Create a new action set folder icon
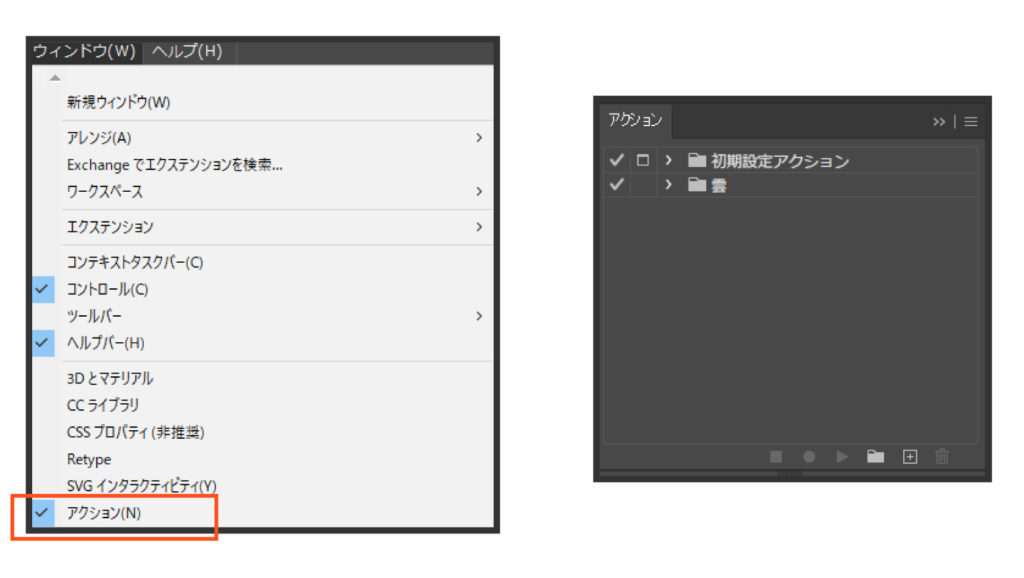This screenshot has width=1024, height=578. coord(875,457)
